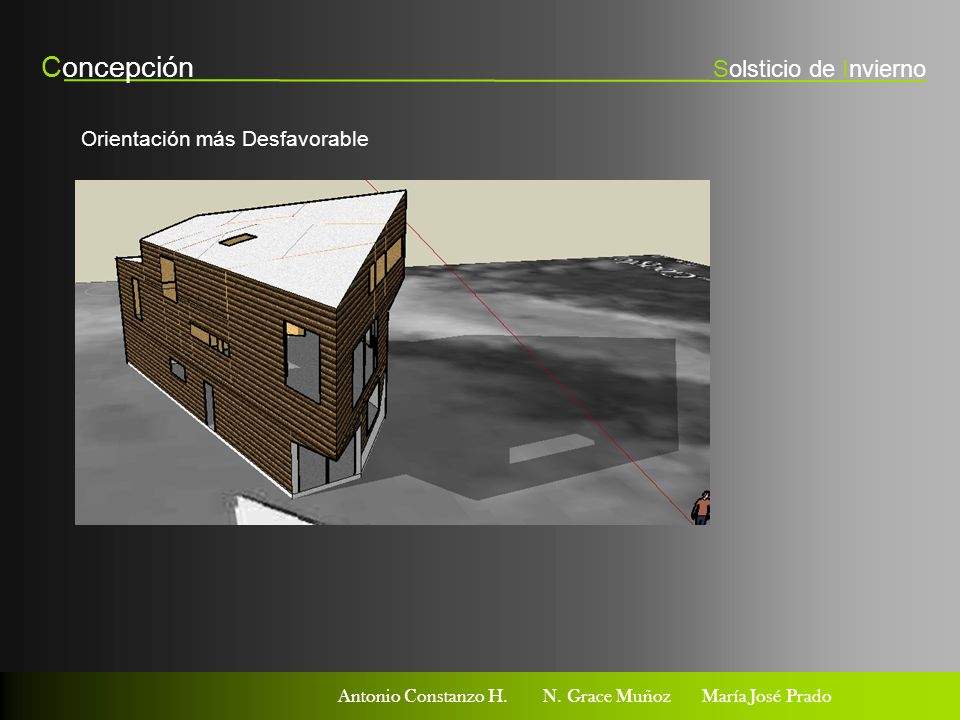Select the 'Orientación más Desfavorable' subtitle text
This screenshot has width=960, height=720.
[225, 139]
